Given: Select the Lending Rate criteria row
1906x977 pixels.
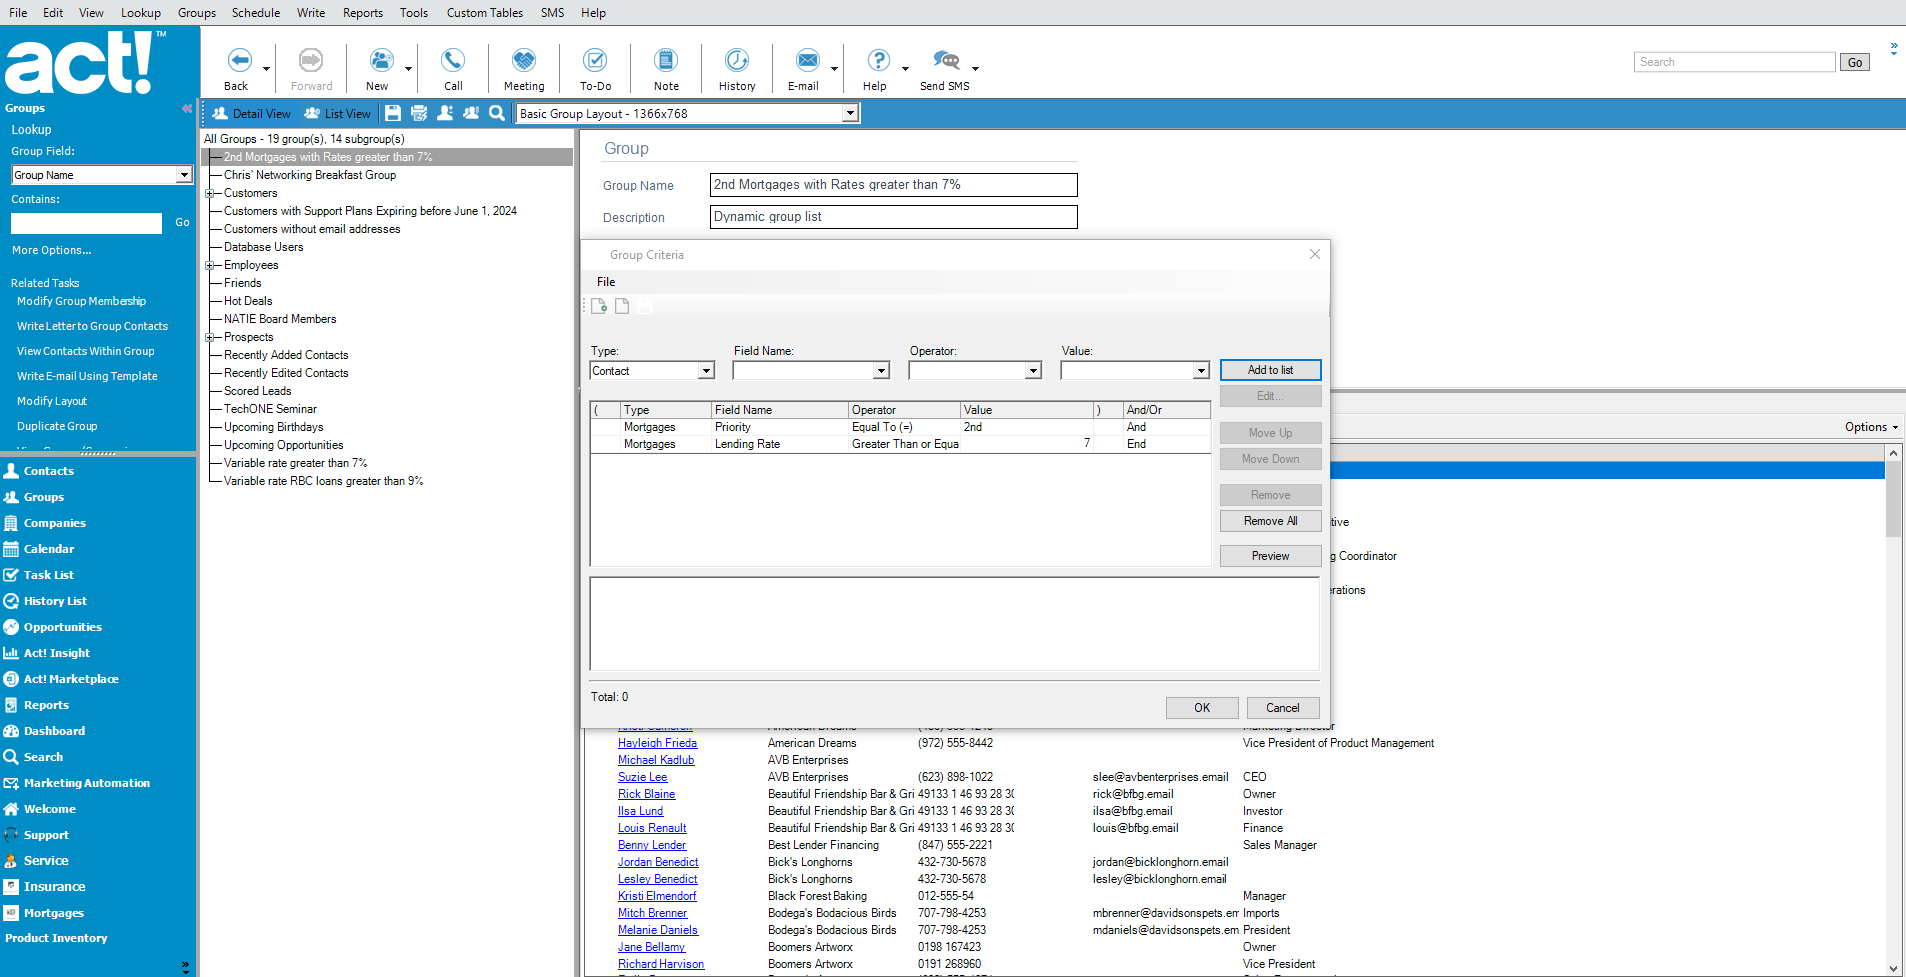Looking at the screenshot, I should [x=900, y=444].
